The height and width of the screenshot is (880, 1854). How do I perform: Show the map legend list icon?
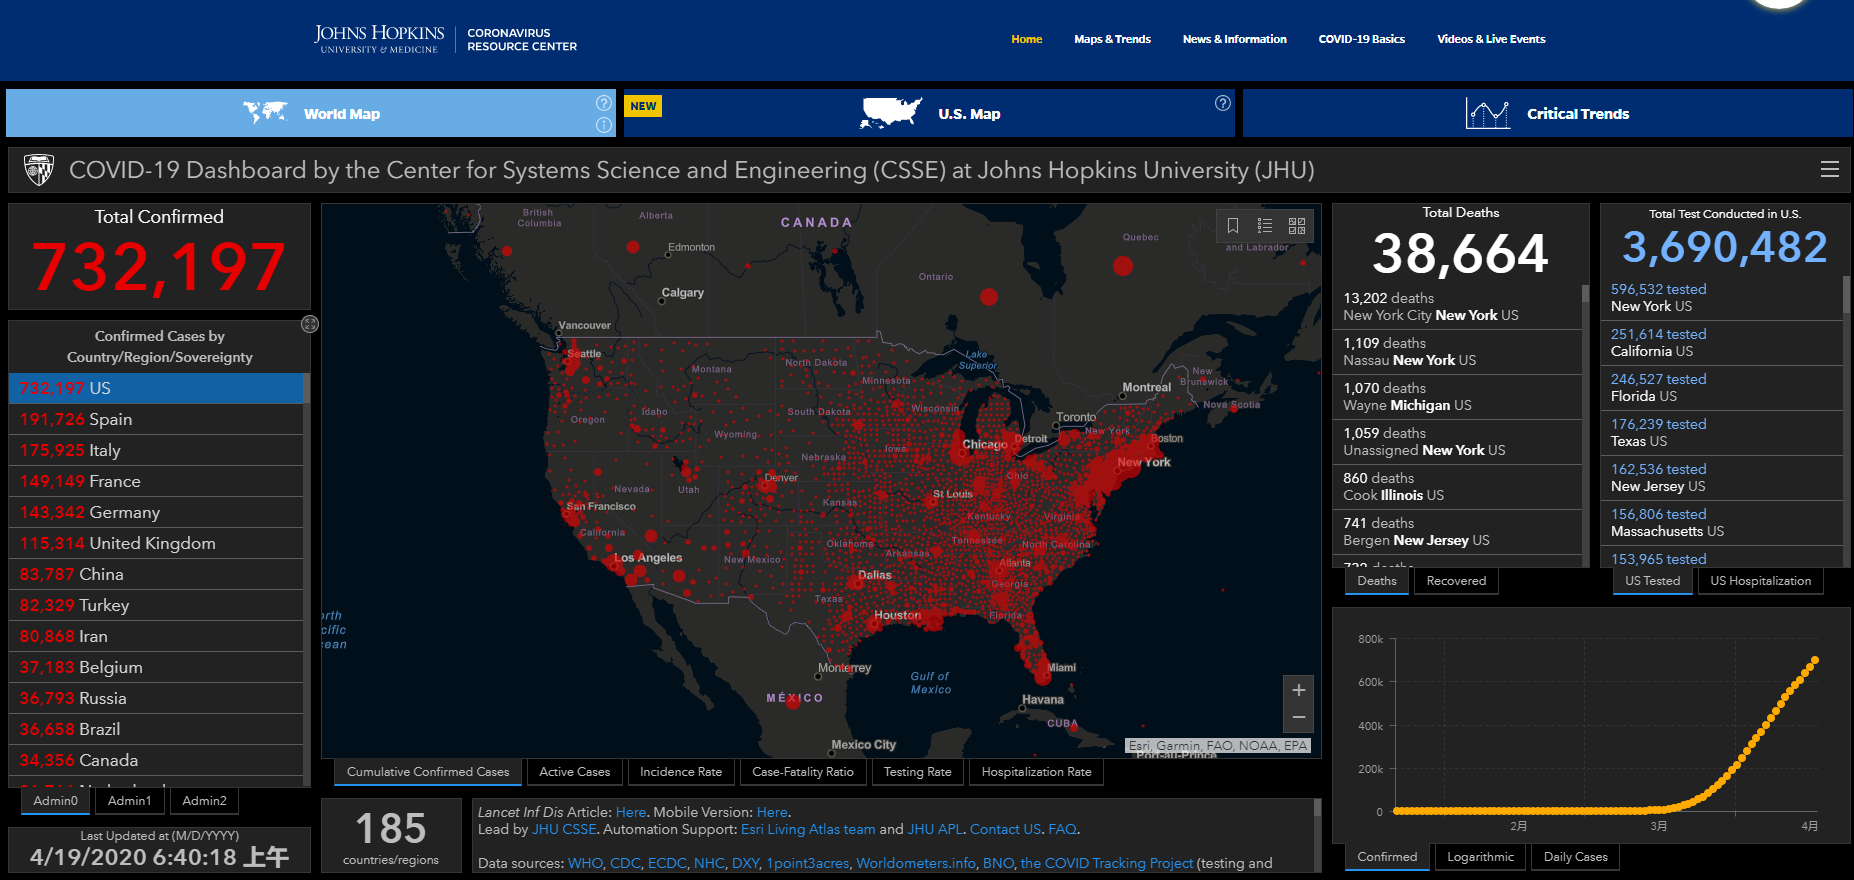1265,226
